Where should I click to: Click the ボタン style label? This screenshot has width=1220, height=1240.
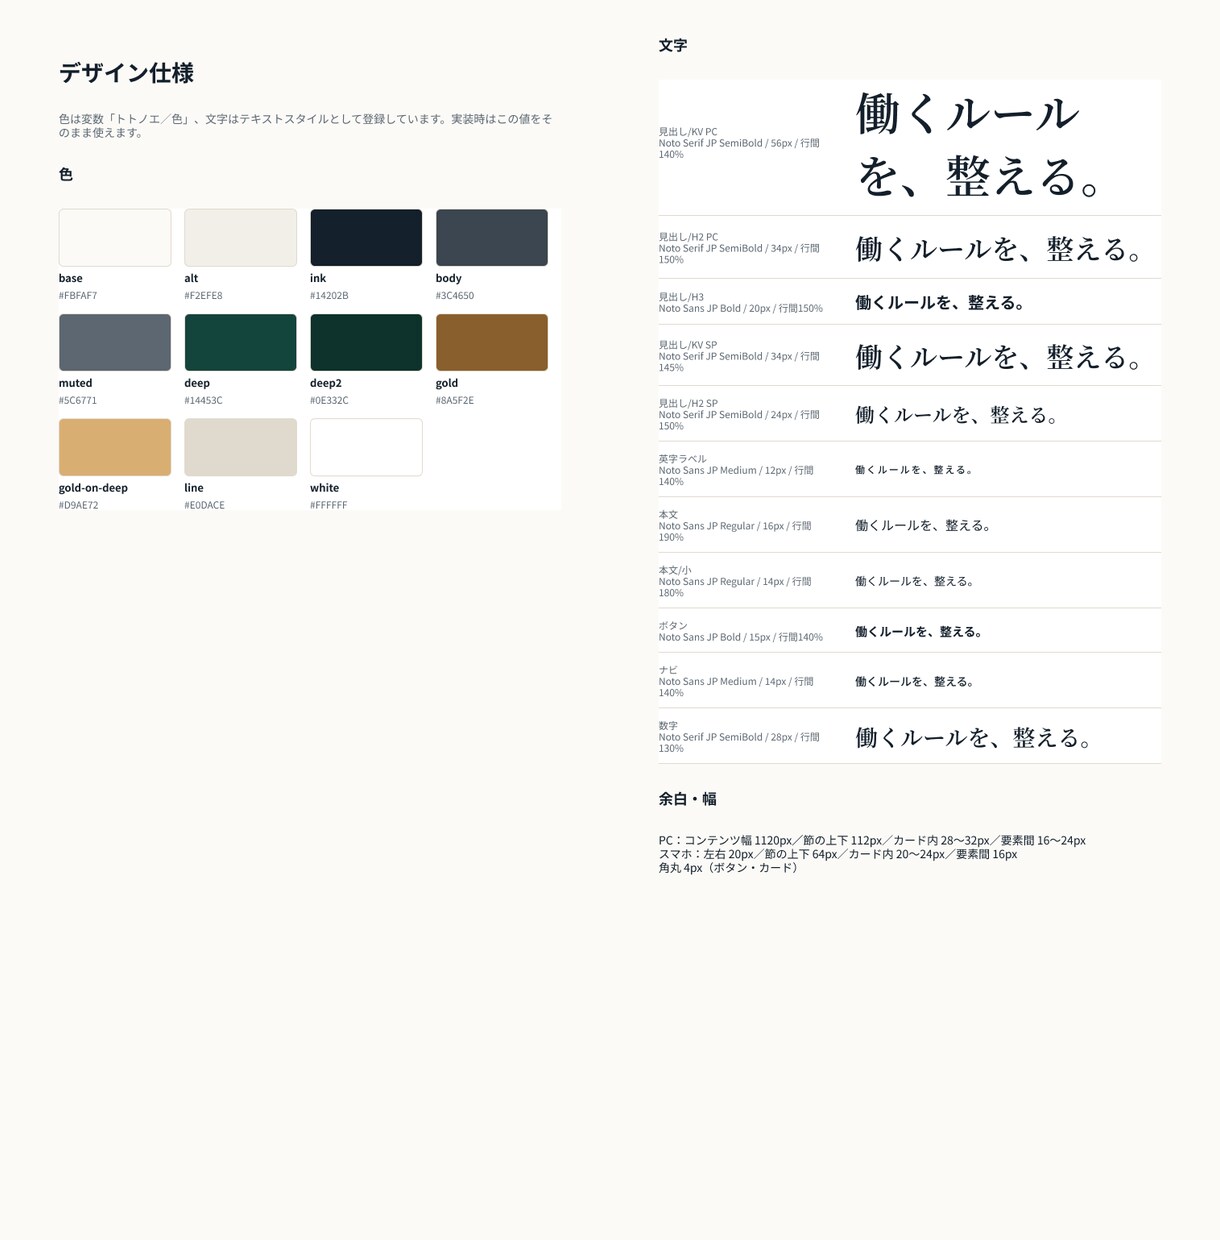click(x=673, y=626)
